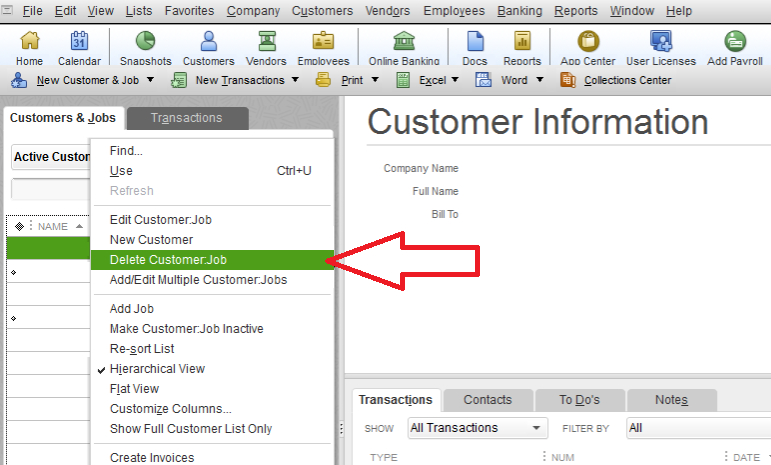Click the TYPE column header
The image size is (771, 465).
(x=384, y=458)
